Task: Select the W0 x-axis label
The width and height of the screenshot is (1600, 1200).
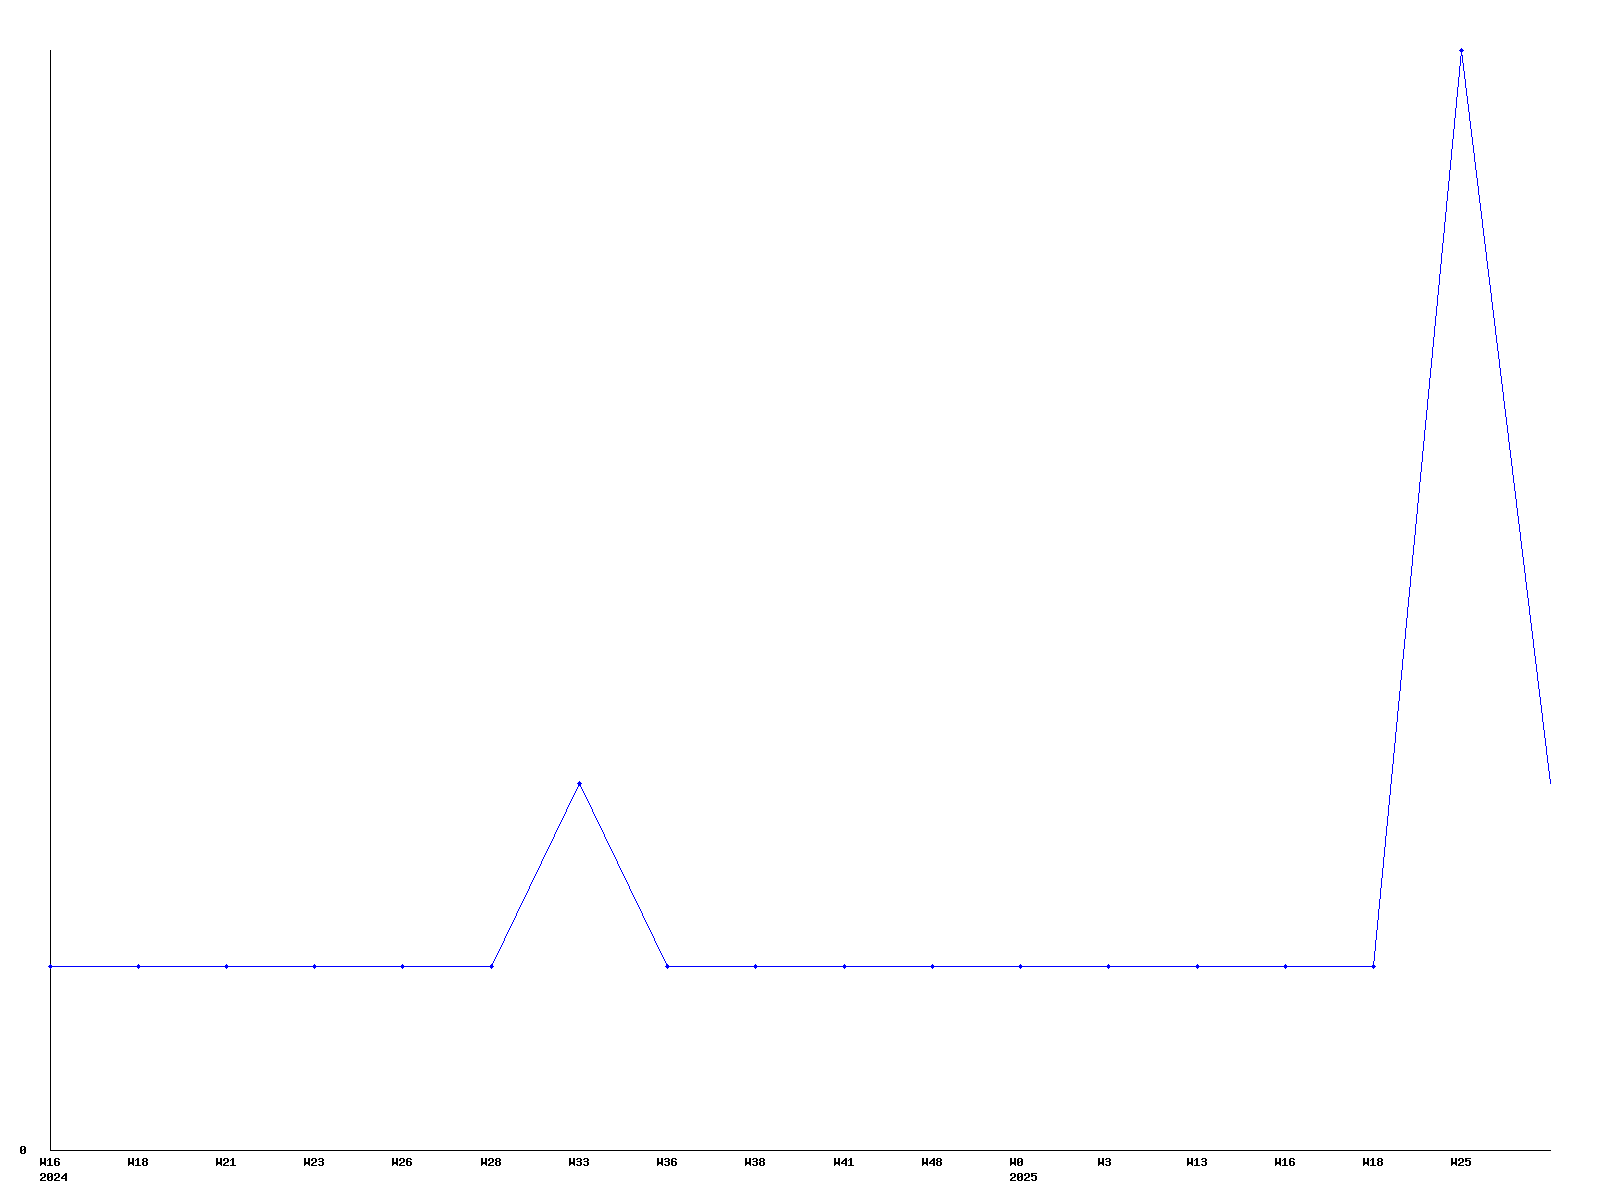Action: point(1017,1162)
